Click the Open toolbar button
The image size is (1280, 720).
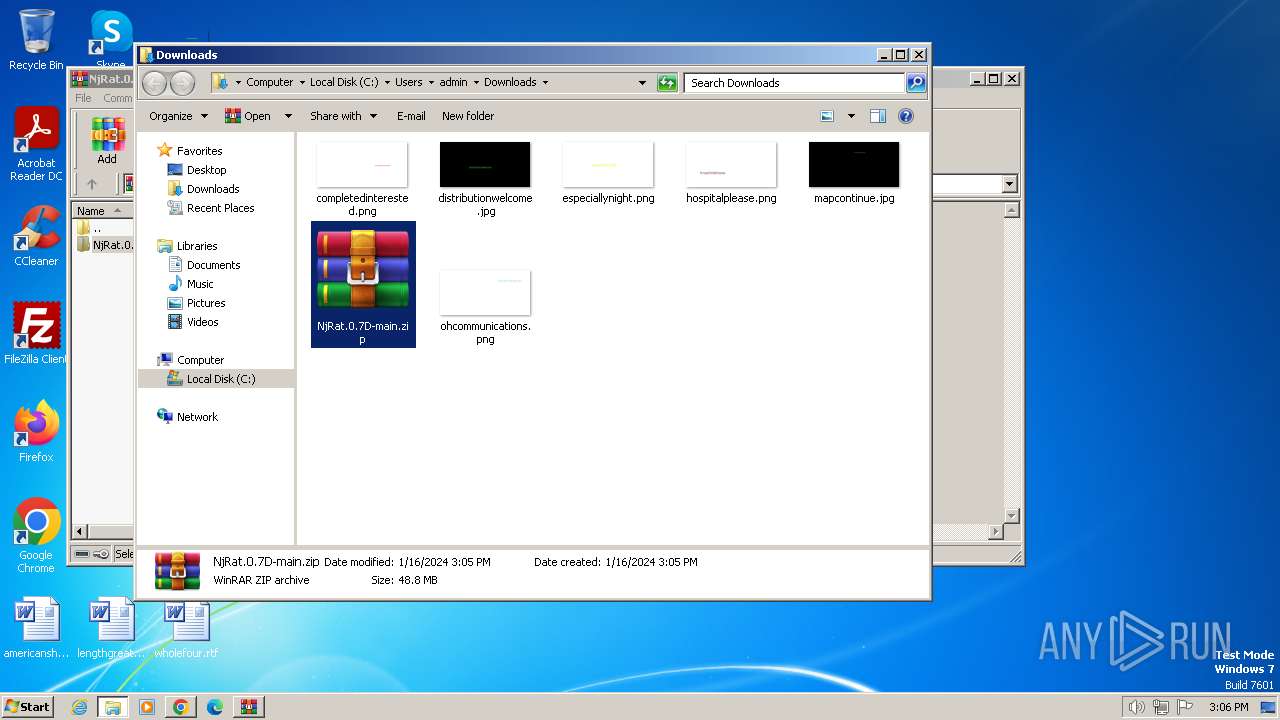point(248,116)
